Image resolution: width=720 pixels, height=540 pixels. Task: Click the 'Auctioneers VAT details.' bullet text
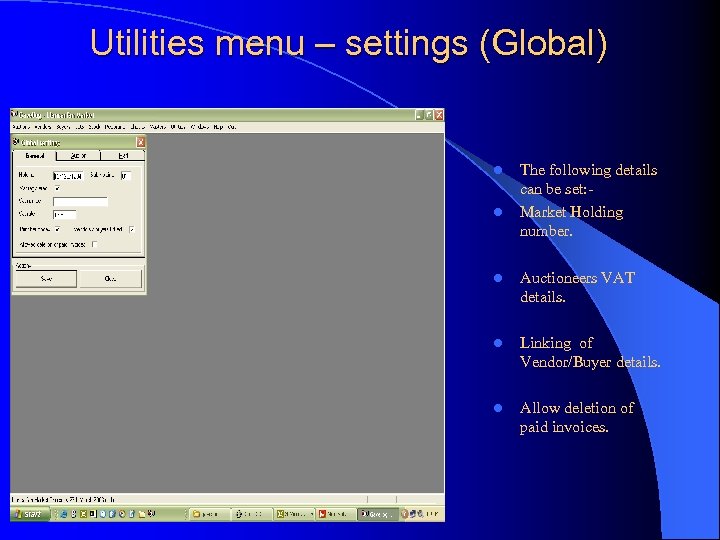(577, 287)
